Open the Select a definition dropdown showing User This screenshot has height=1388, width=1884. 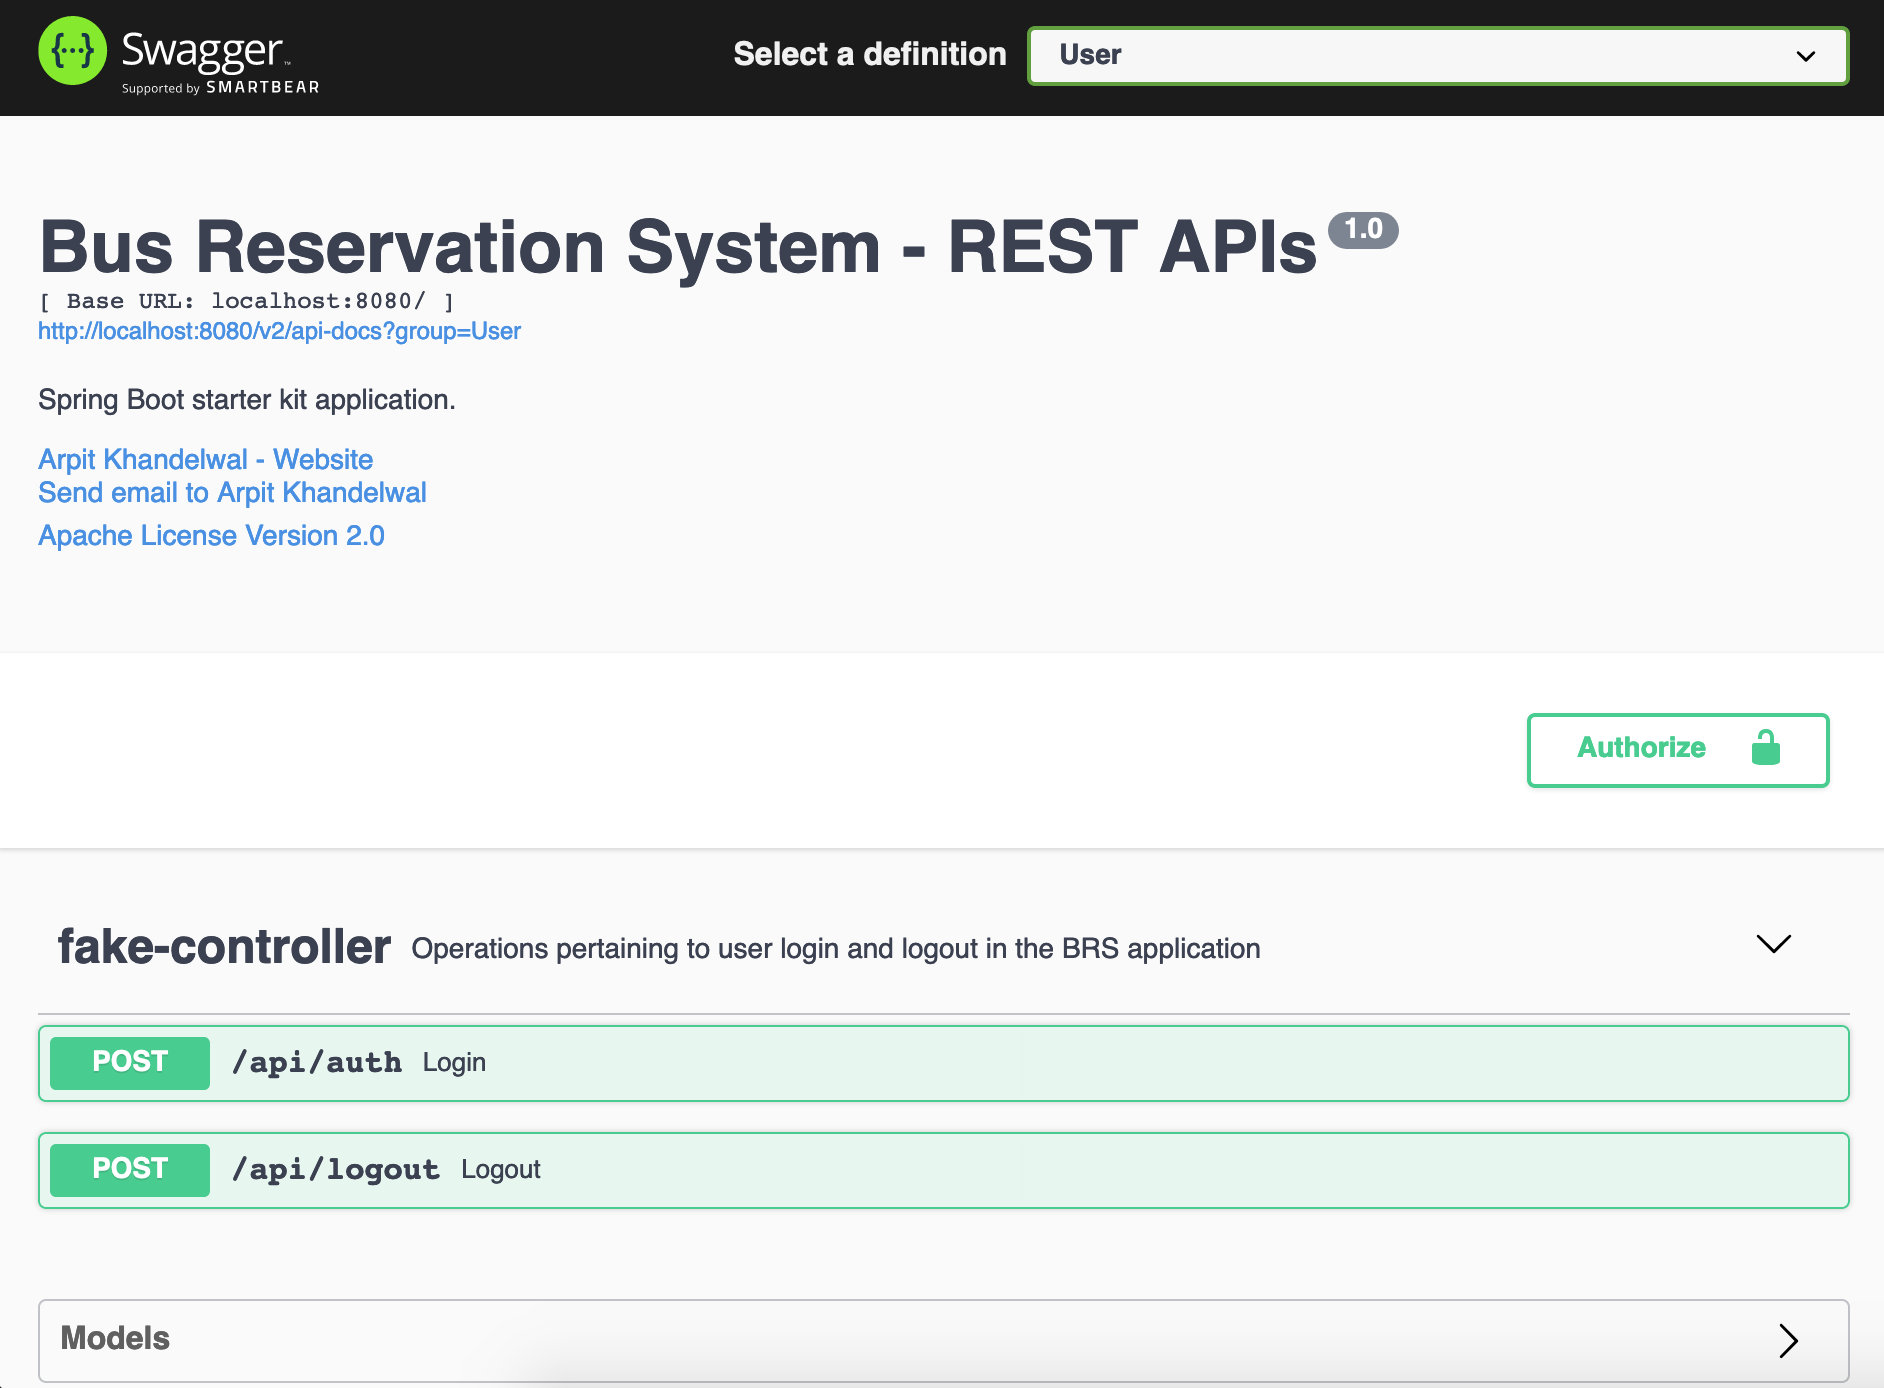tap(1438, 55)
